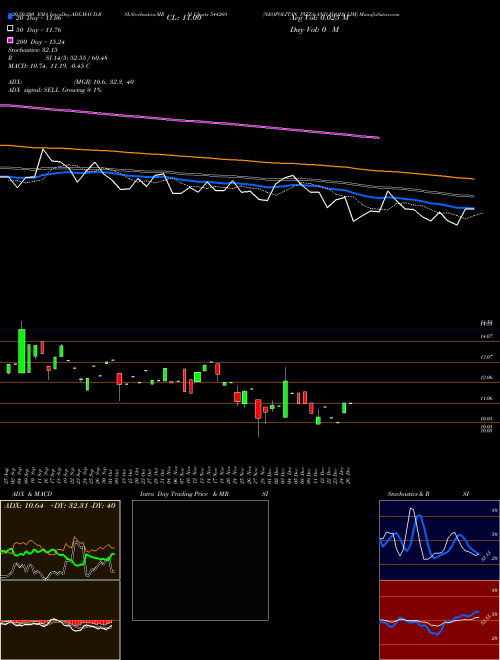Click the 12.06 price axis label
Image resolution: width=500 pixels, height=660 pixels.
coord(486,378)
